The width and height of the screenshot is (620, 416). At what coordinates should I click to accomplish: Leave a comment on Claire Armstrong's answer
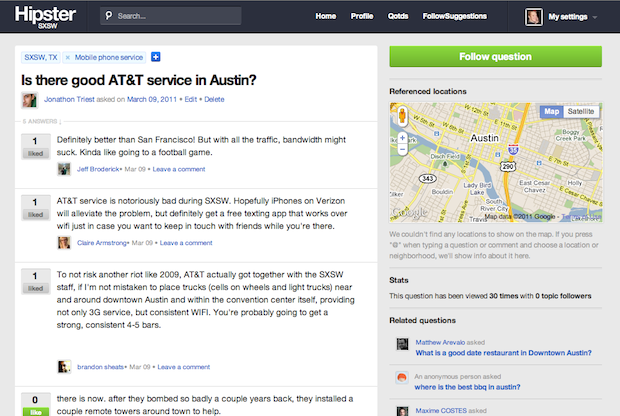click(186, 243)
